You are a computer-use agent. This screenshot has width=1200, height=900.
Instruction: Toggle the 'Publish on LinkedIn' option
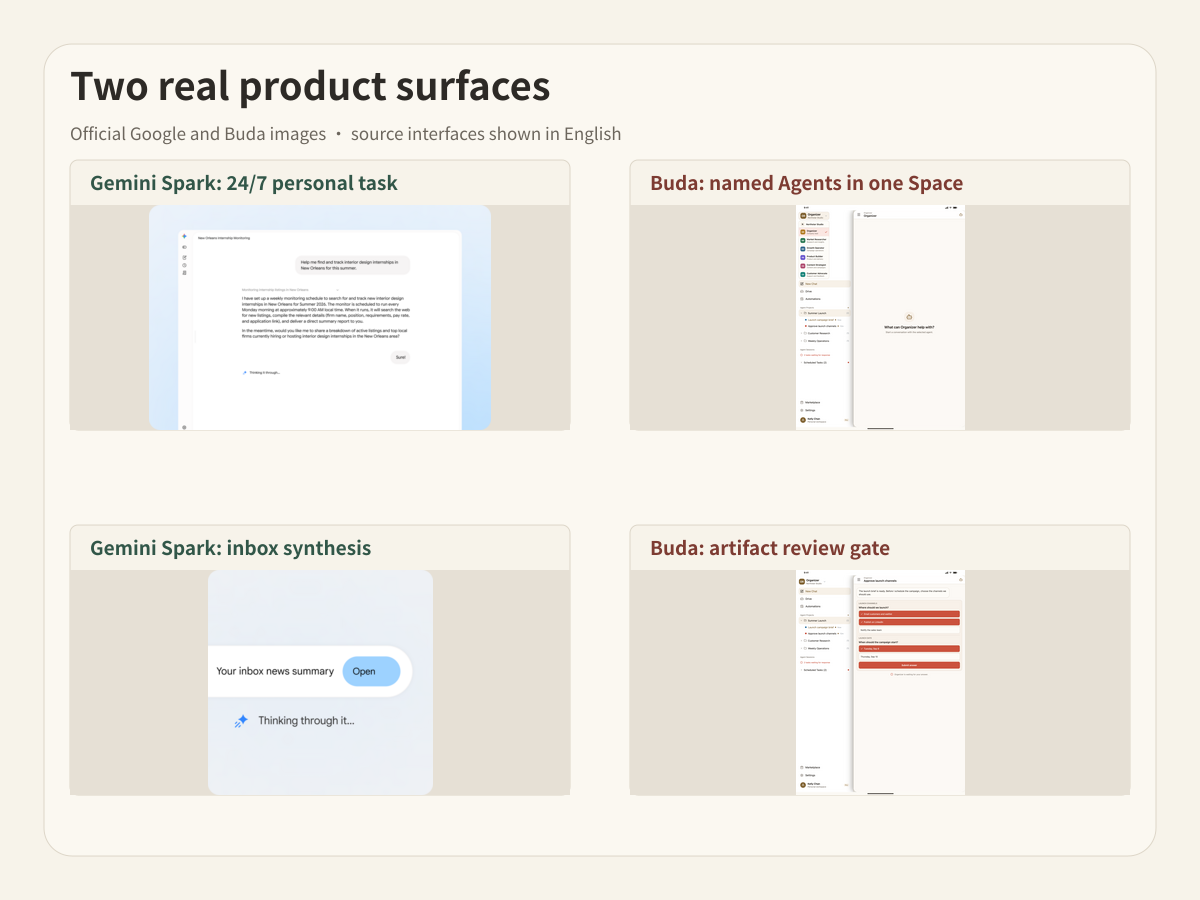click(909, 622)
